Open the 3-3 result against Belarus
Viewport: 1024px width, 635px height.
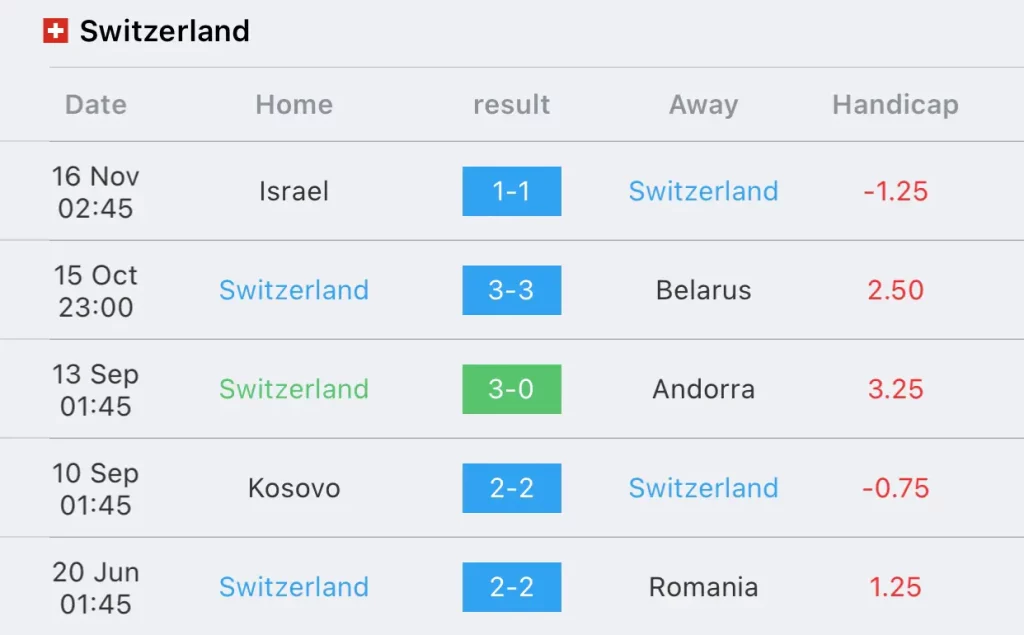point(511,290)
